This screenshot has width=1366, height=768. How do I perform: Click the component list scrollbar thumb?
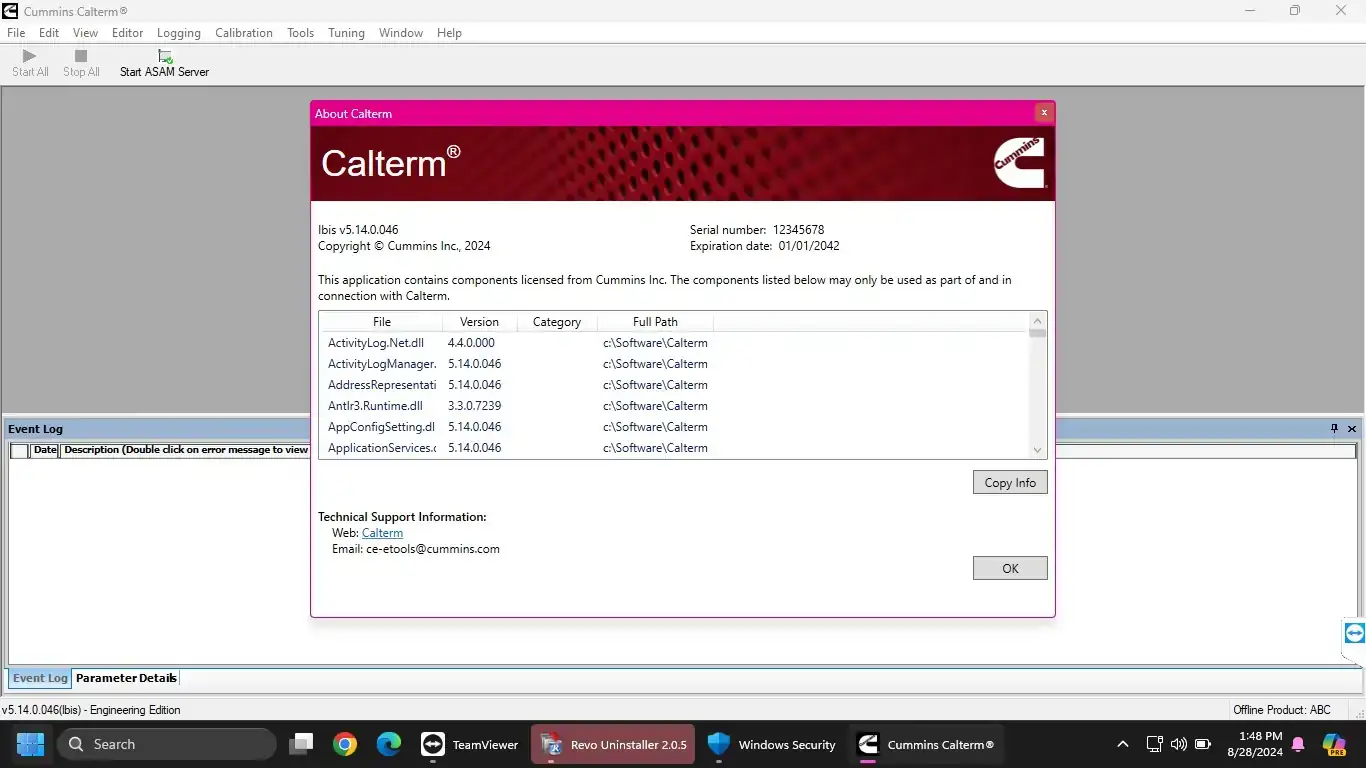1037,334
